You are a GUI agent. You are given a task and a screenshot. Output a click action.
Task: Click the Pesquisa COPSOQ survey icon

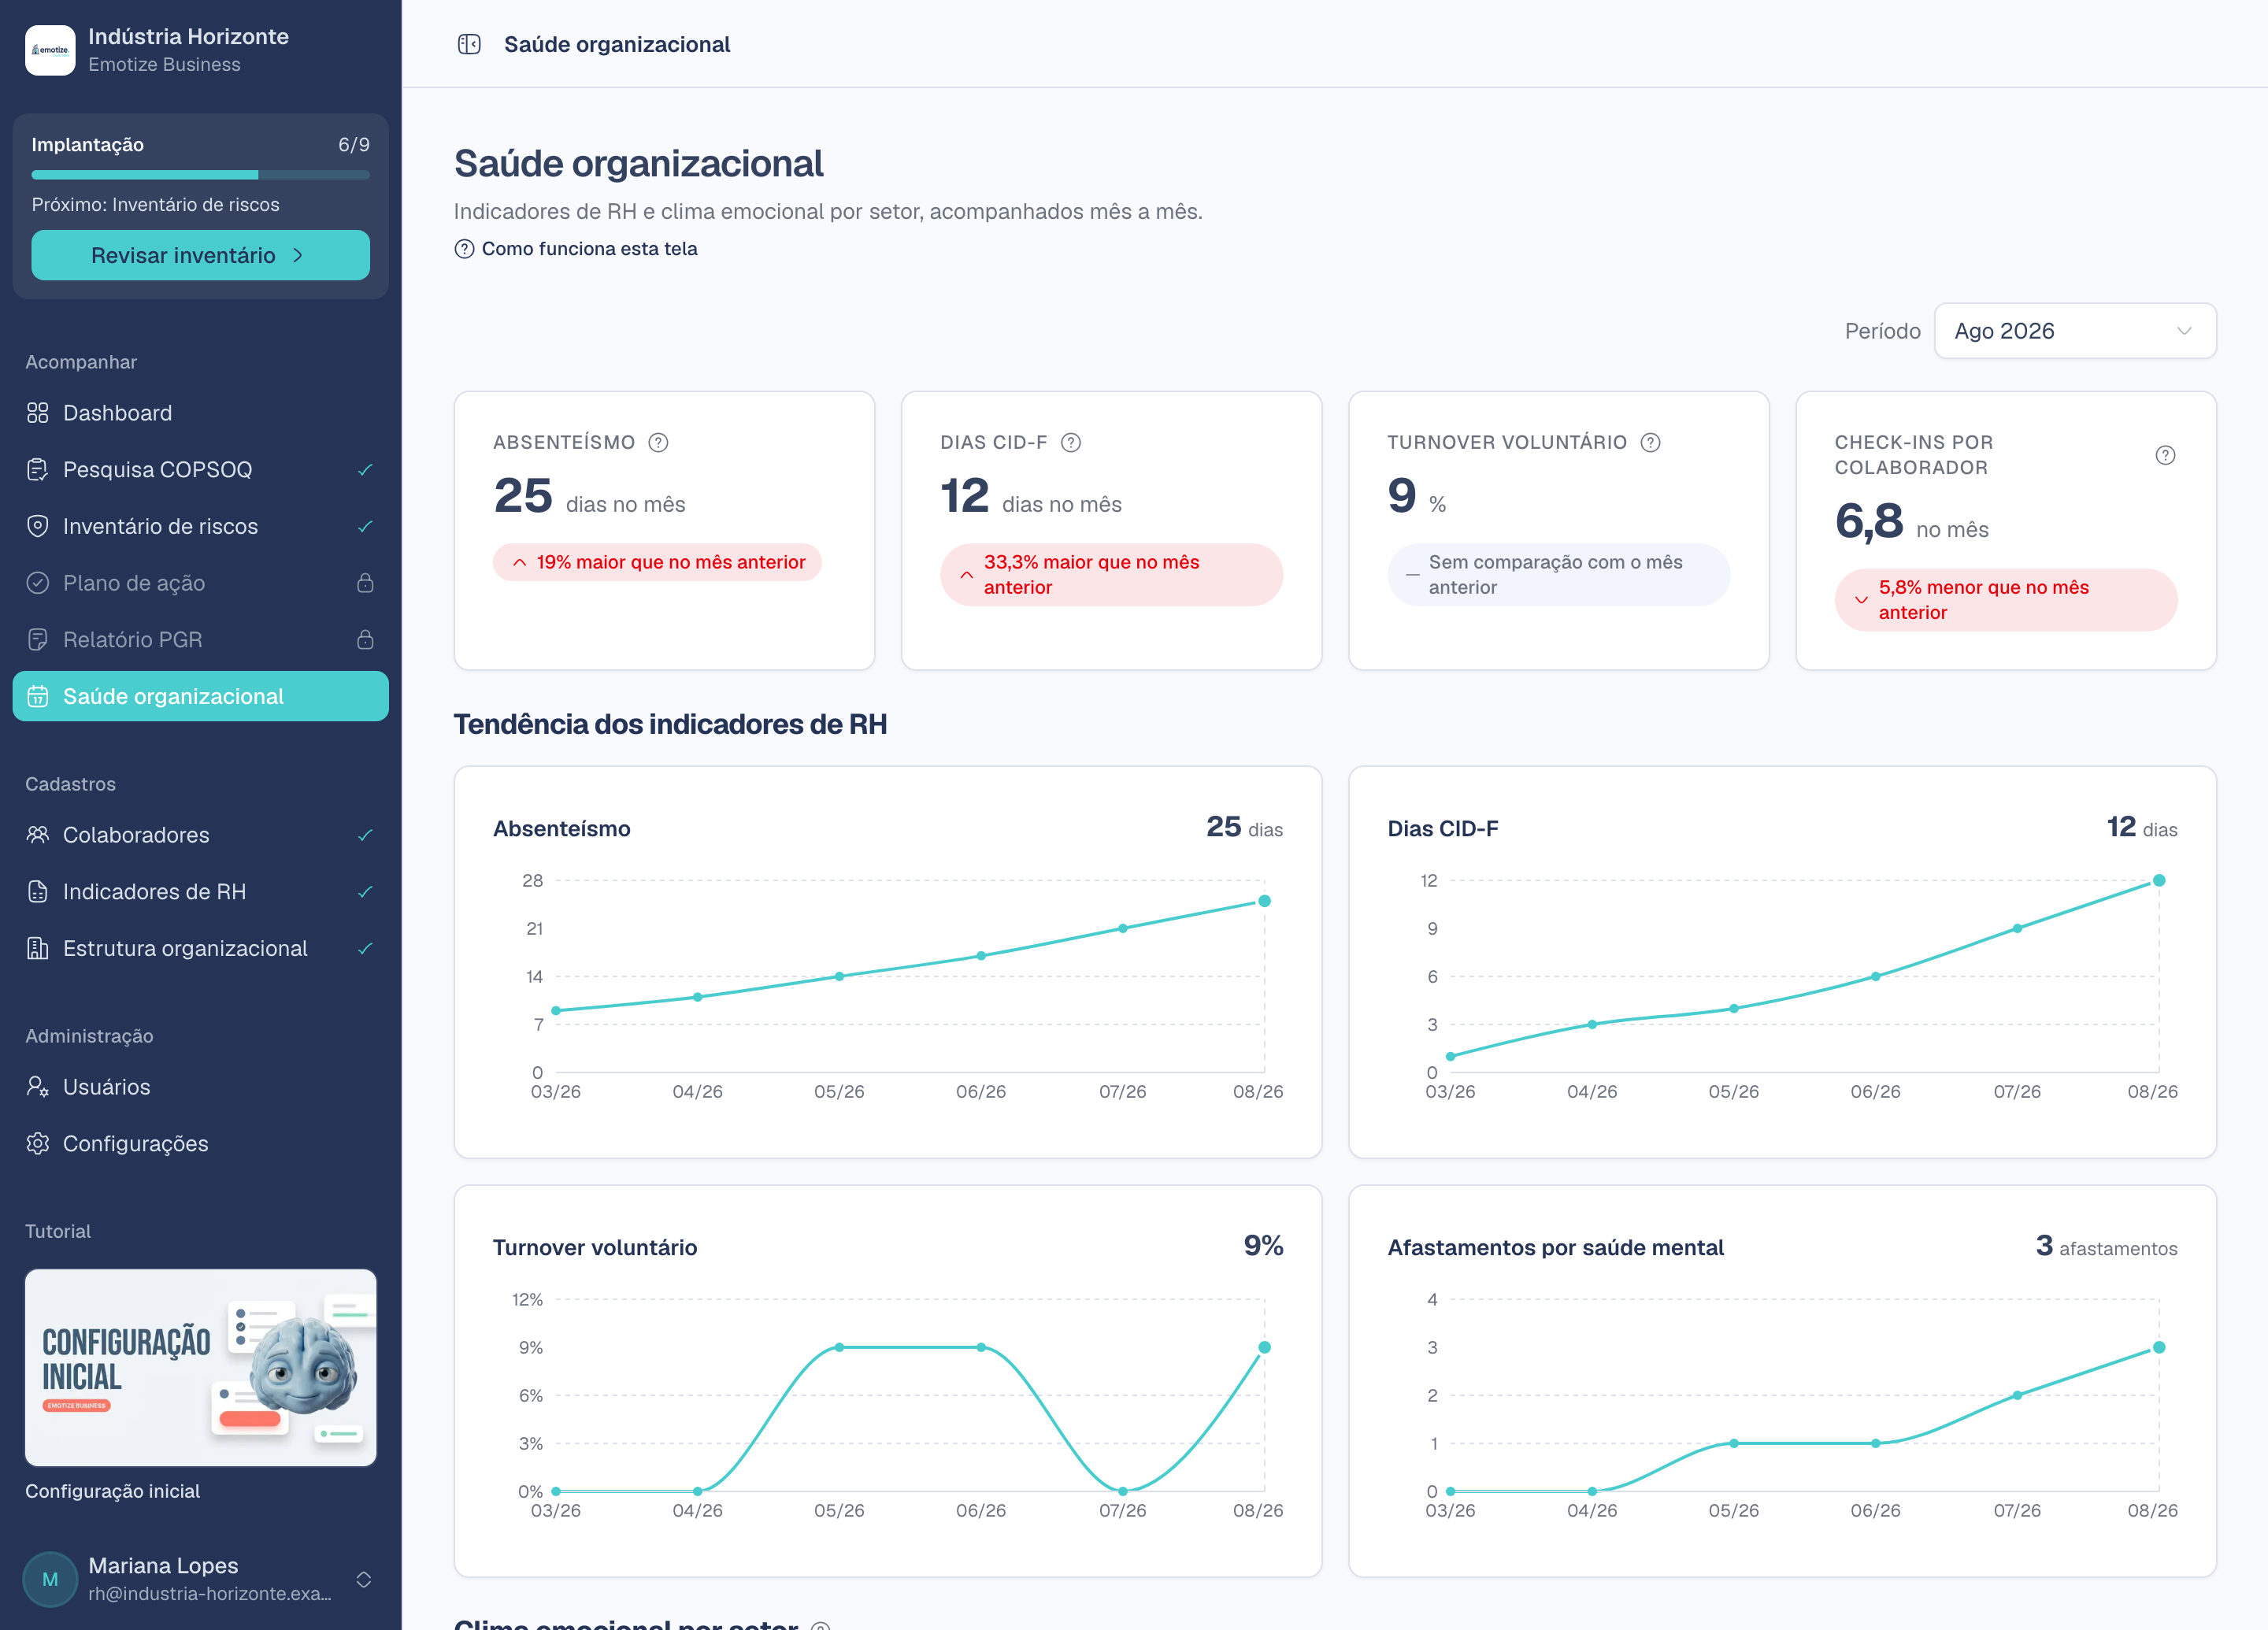pyautogui.click(x=38, y=470)
